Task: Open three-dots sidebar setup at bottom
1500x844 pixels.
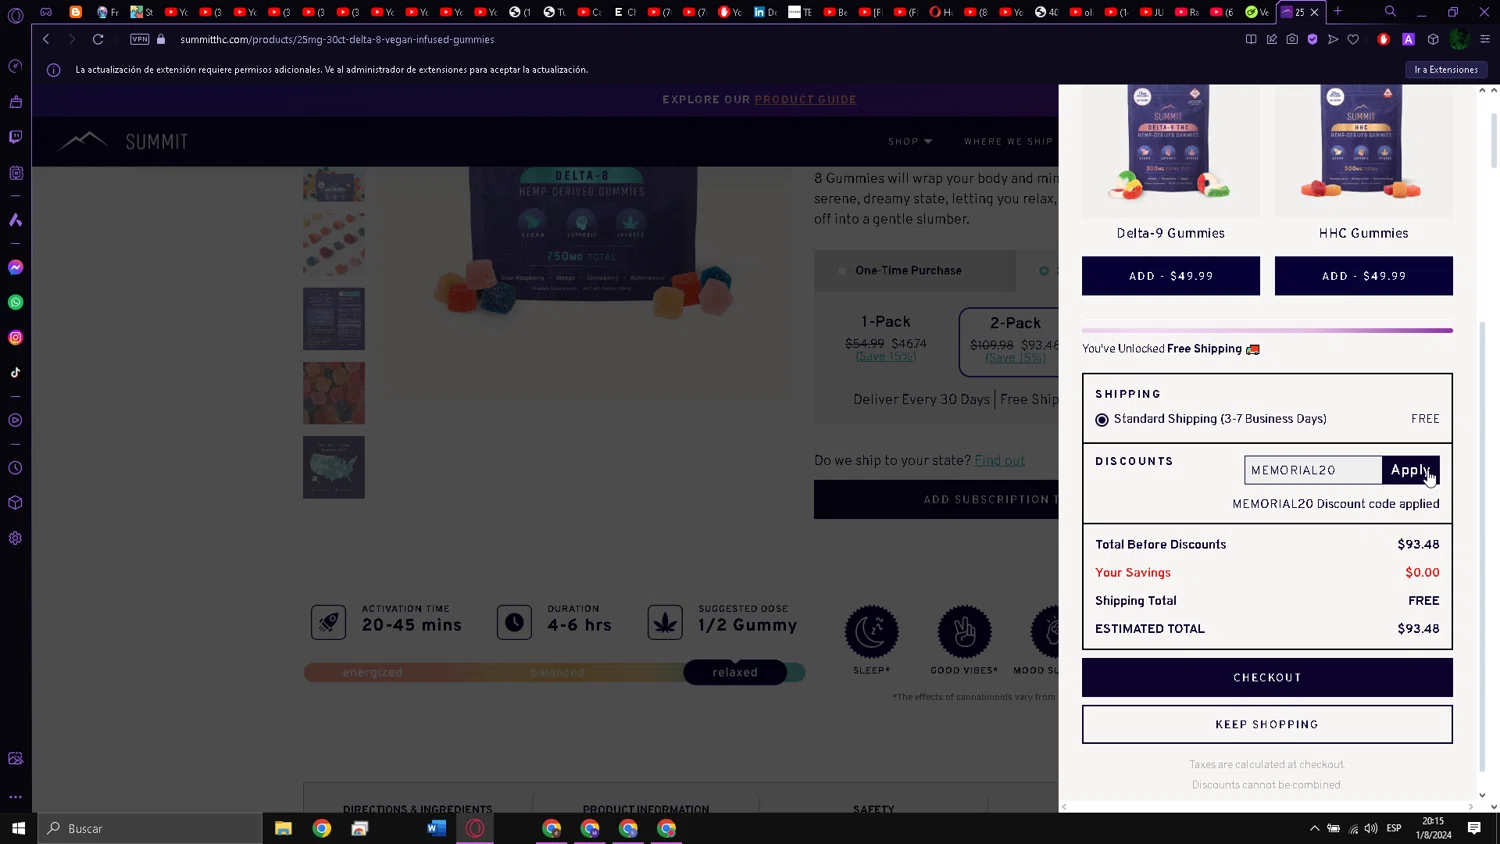Action: click(15, 797)
